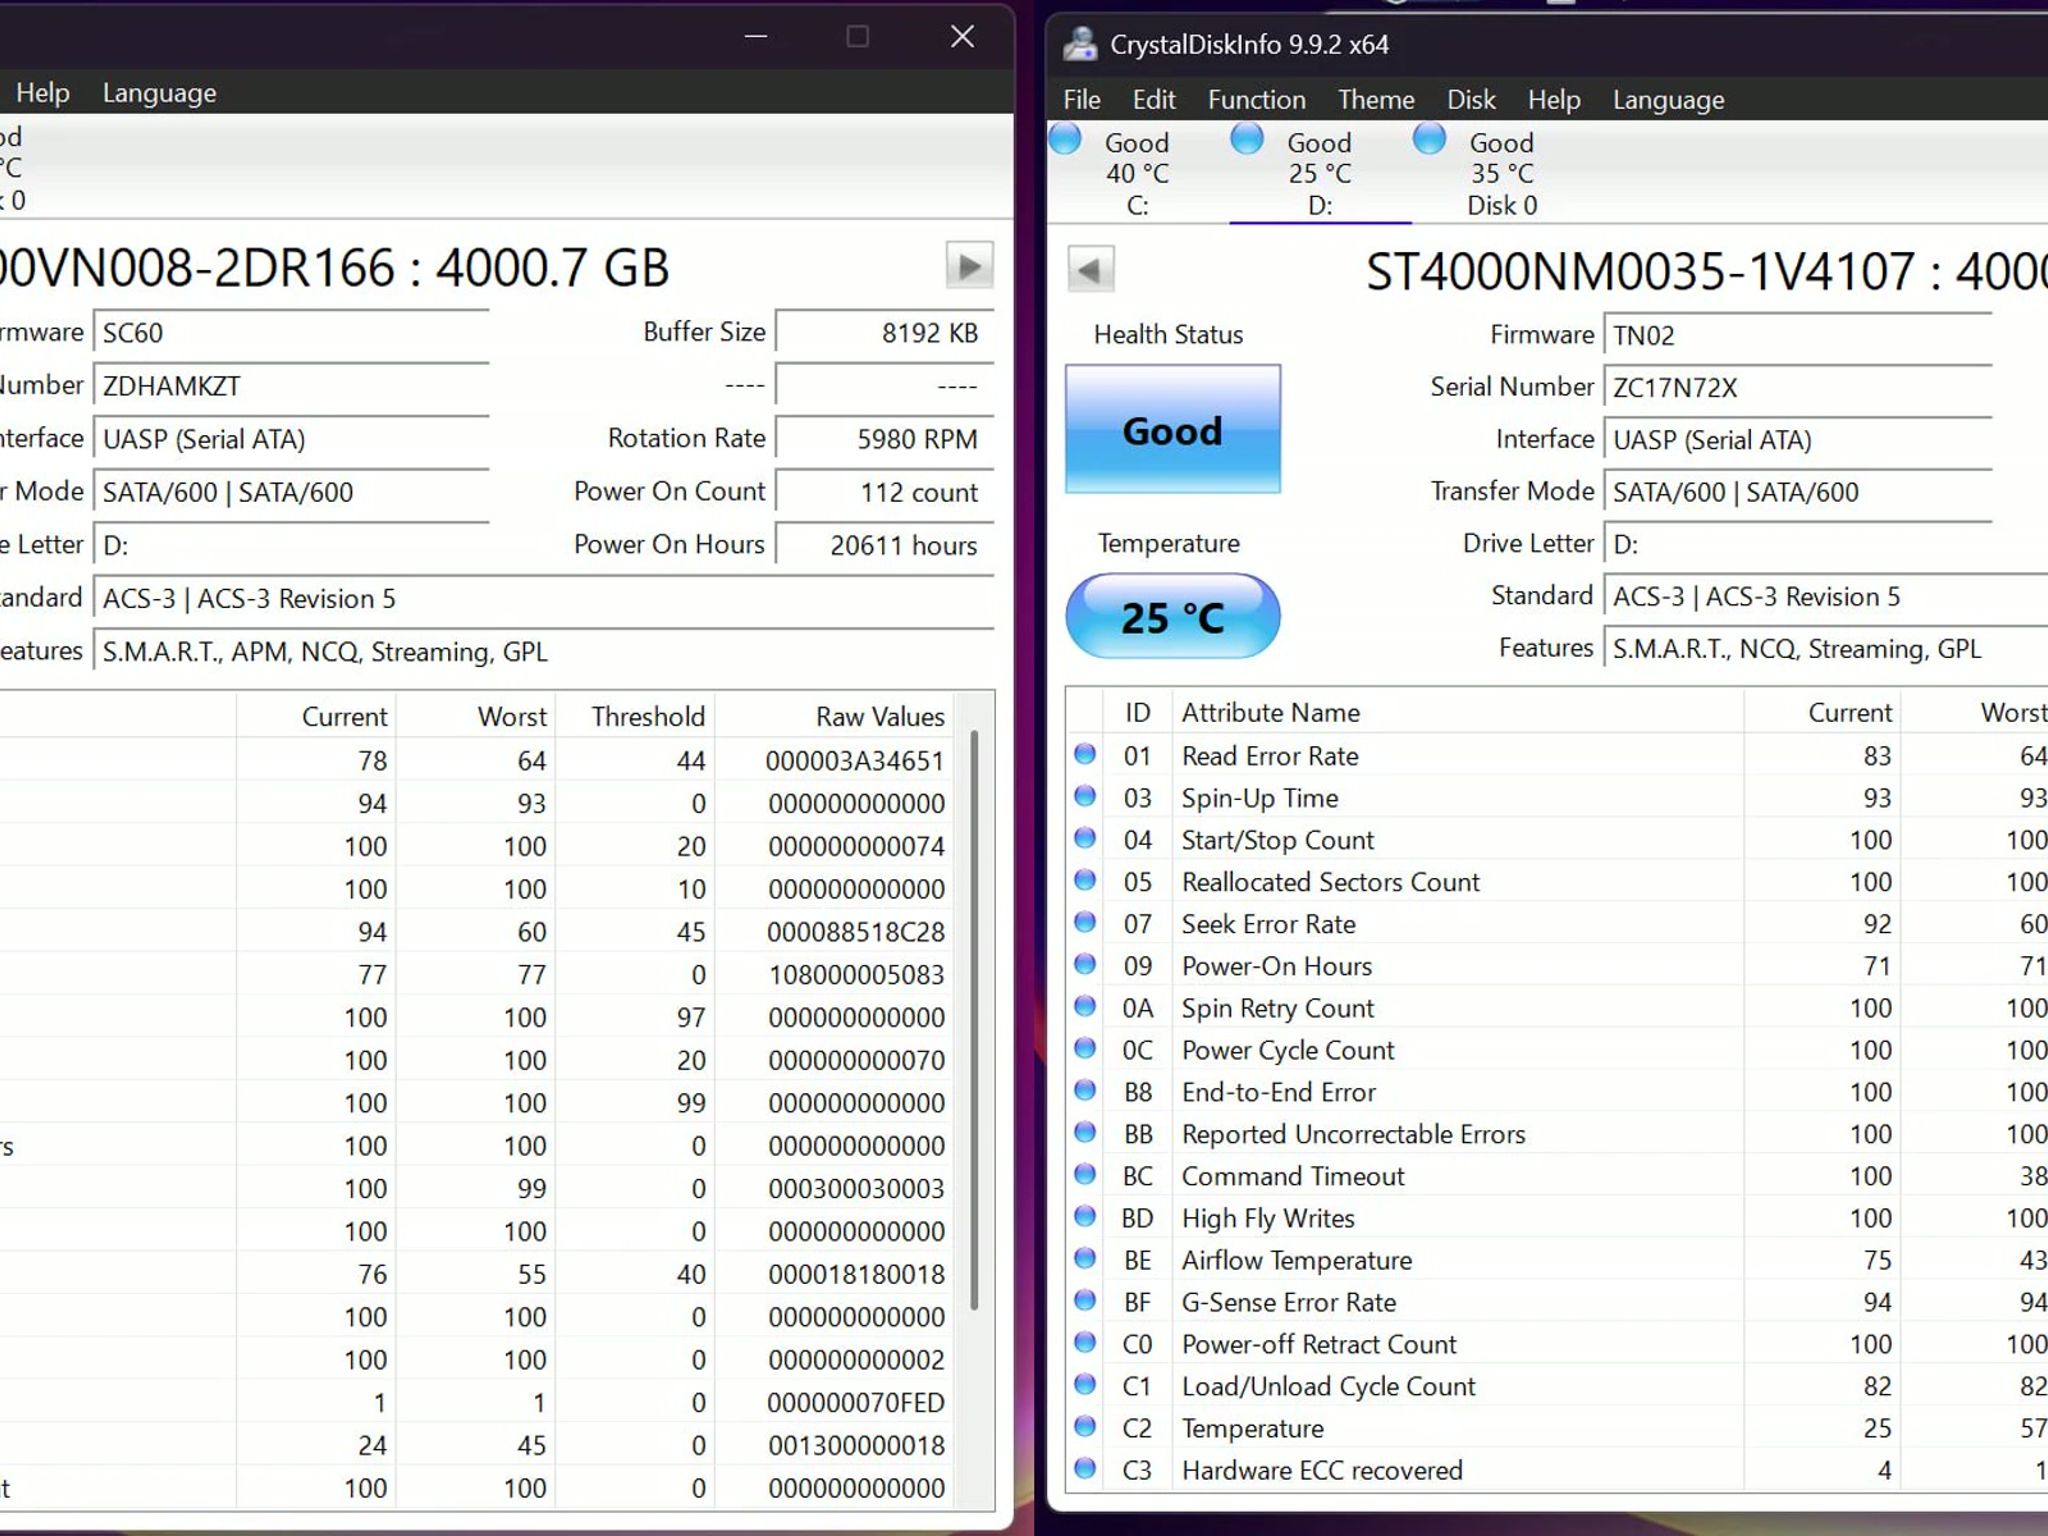Click status dot for Airflow Temperature row

pos(1085,1258)
